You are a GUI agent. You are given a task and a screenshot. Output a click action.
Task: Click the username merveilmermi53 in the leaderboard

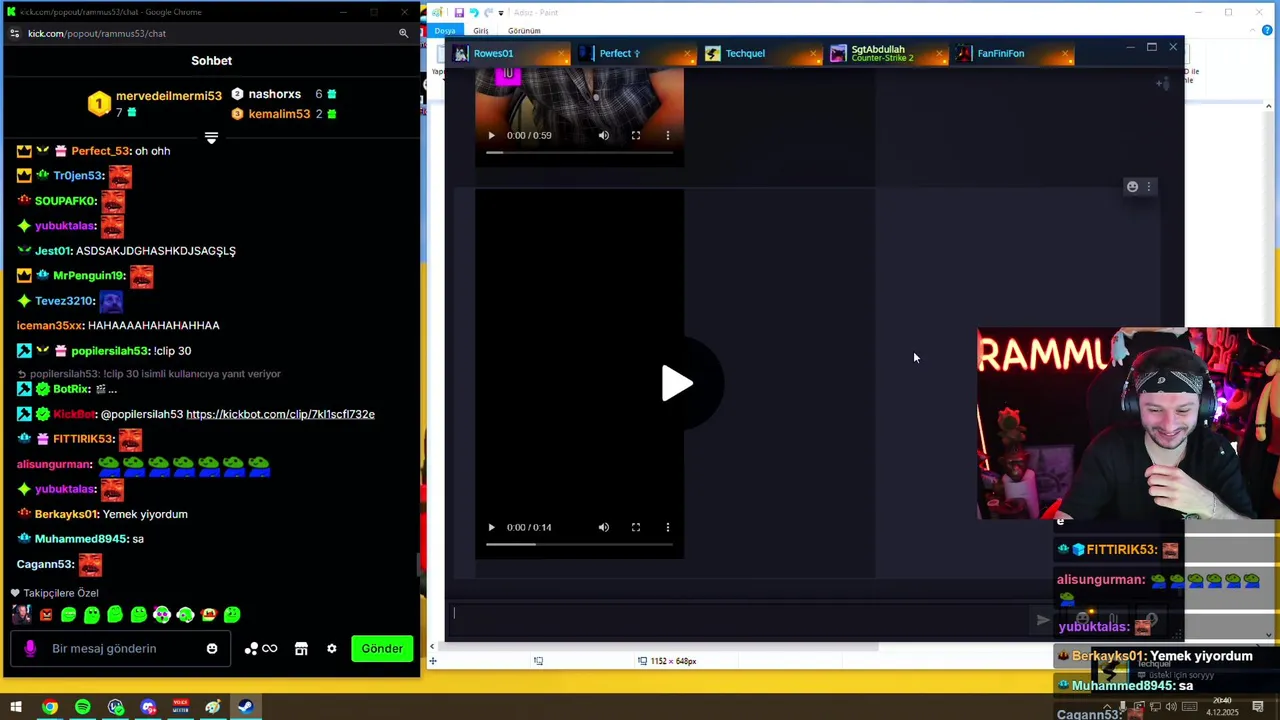(x=169, y=96)
